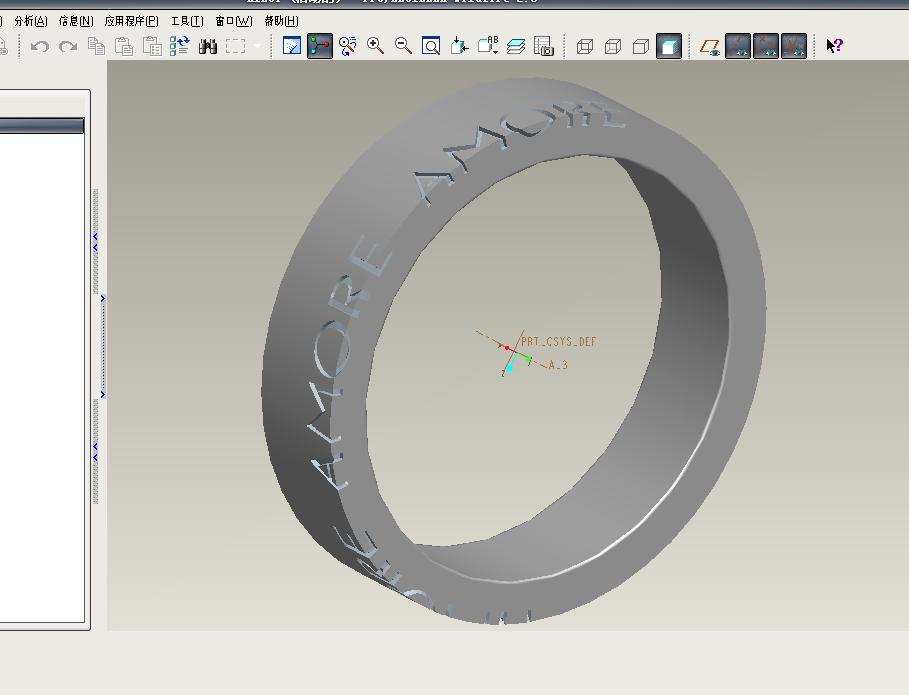Open the Reorient view tool
This screenshot has height=695, width=909.
459,46
